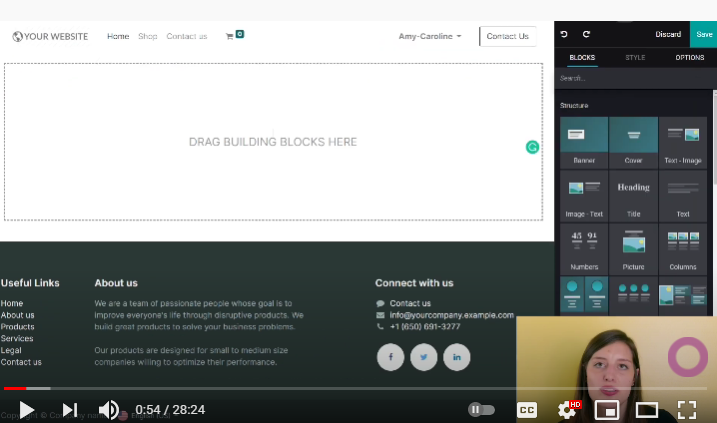Open the Facebook social link
This screenshot has height=423, width=717.
[x=391, y=357]
